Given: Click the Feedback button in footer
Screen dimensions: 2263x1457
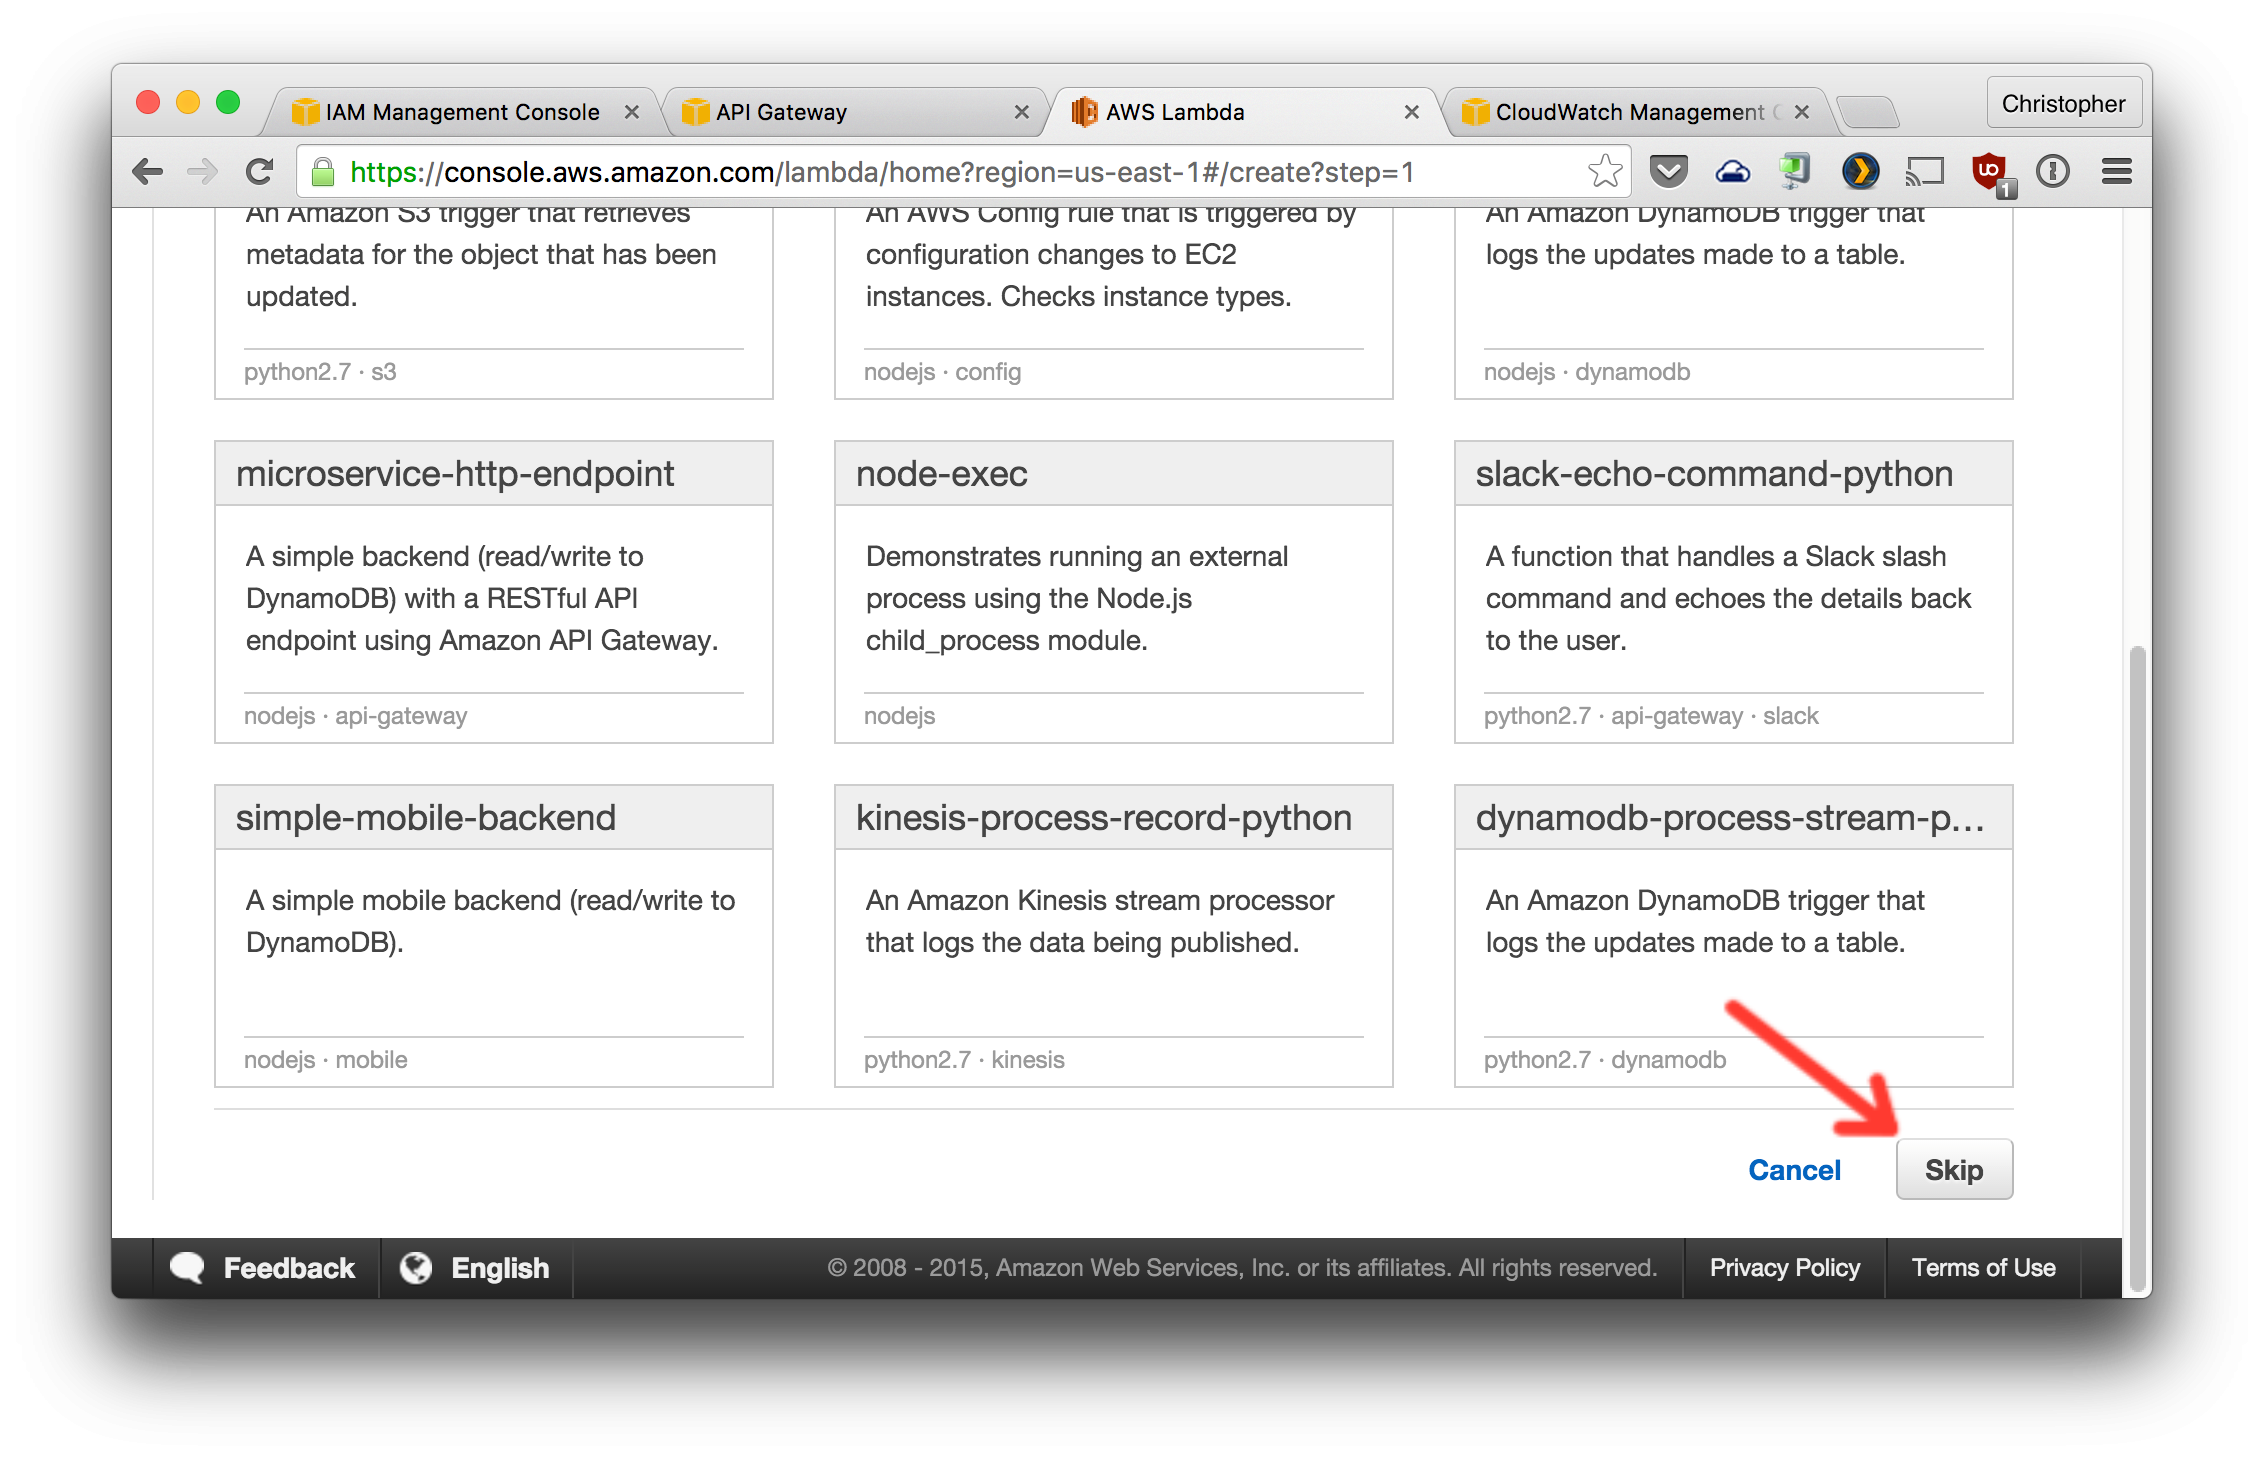Looking at the screenshot, I should [264, 1268].
